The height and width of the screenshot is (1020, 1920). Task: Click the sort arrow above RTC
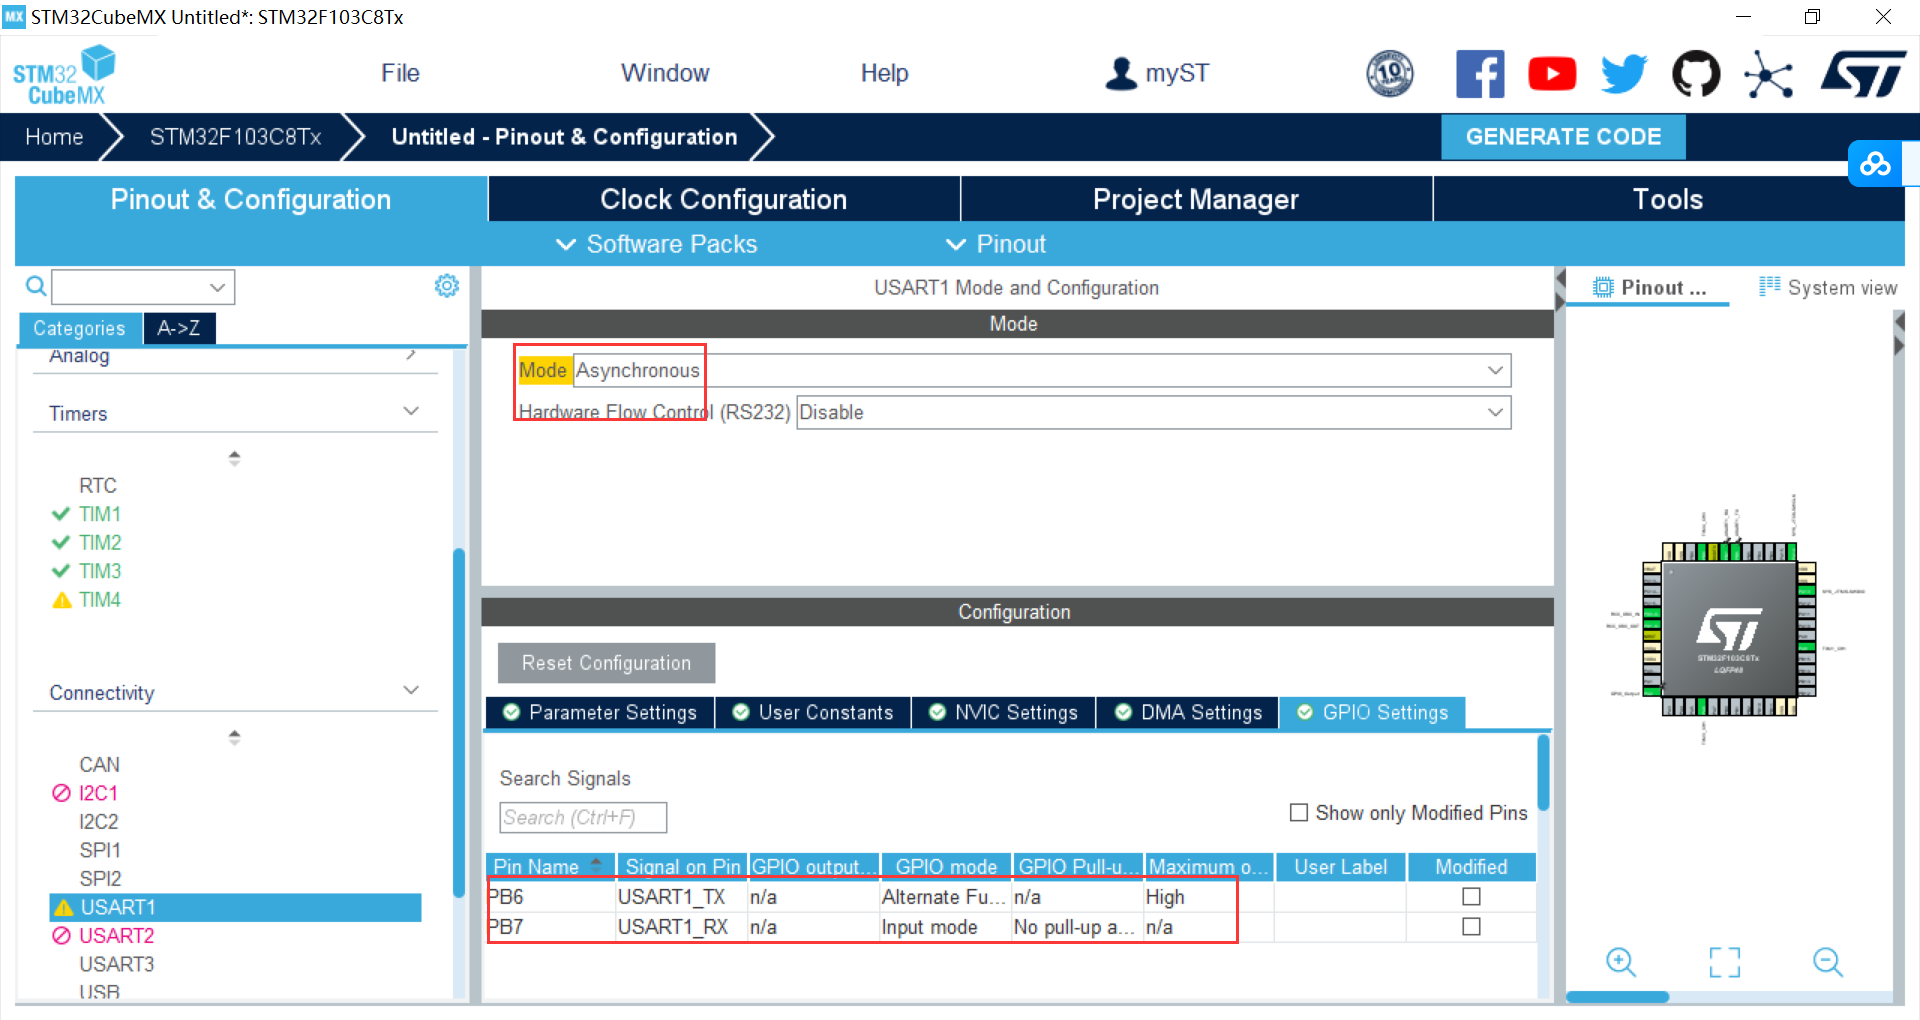click(x=234, y=458)
